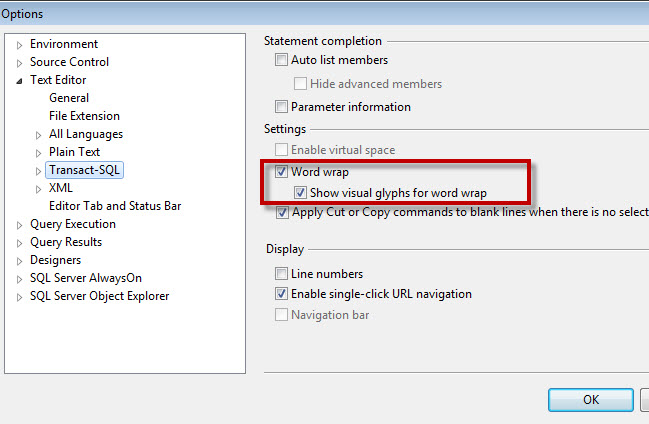Collapse the Text Editor node arrow

tap(19, 81)
